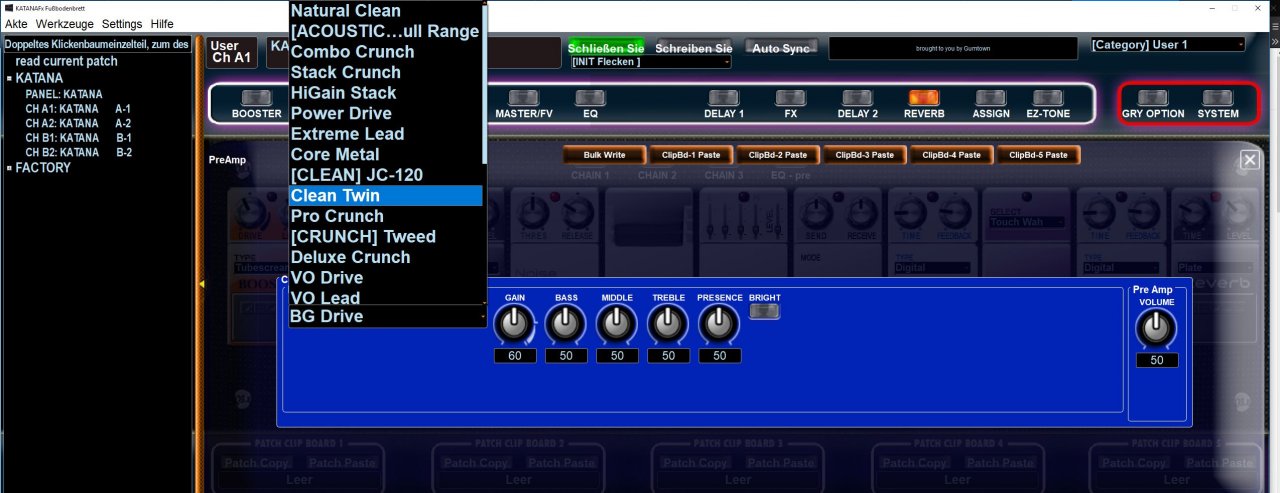The width and height of the screenshot is (1280, 493).
Task: Click the Bulk Write button
Action: pyautogui.click(x=604, y=155)
